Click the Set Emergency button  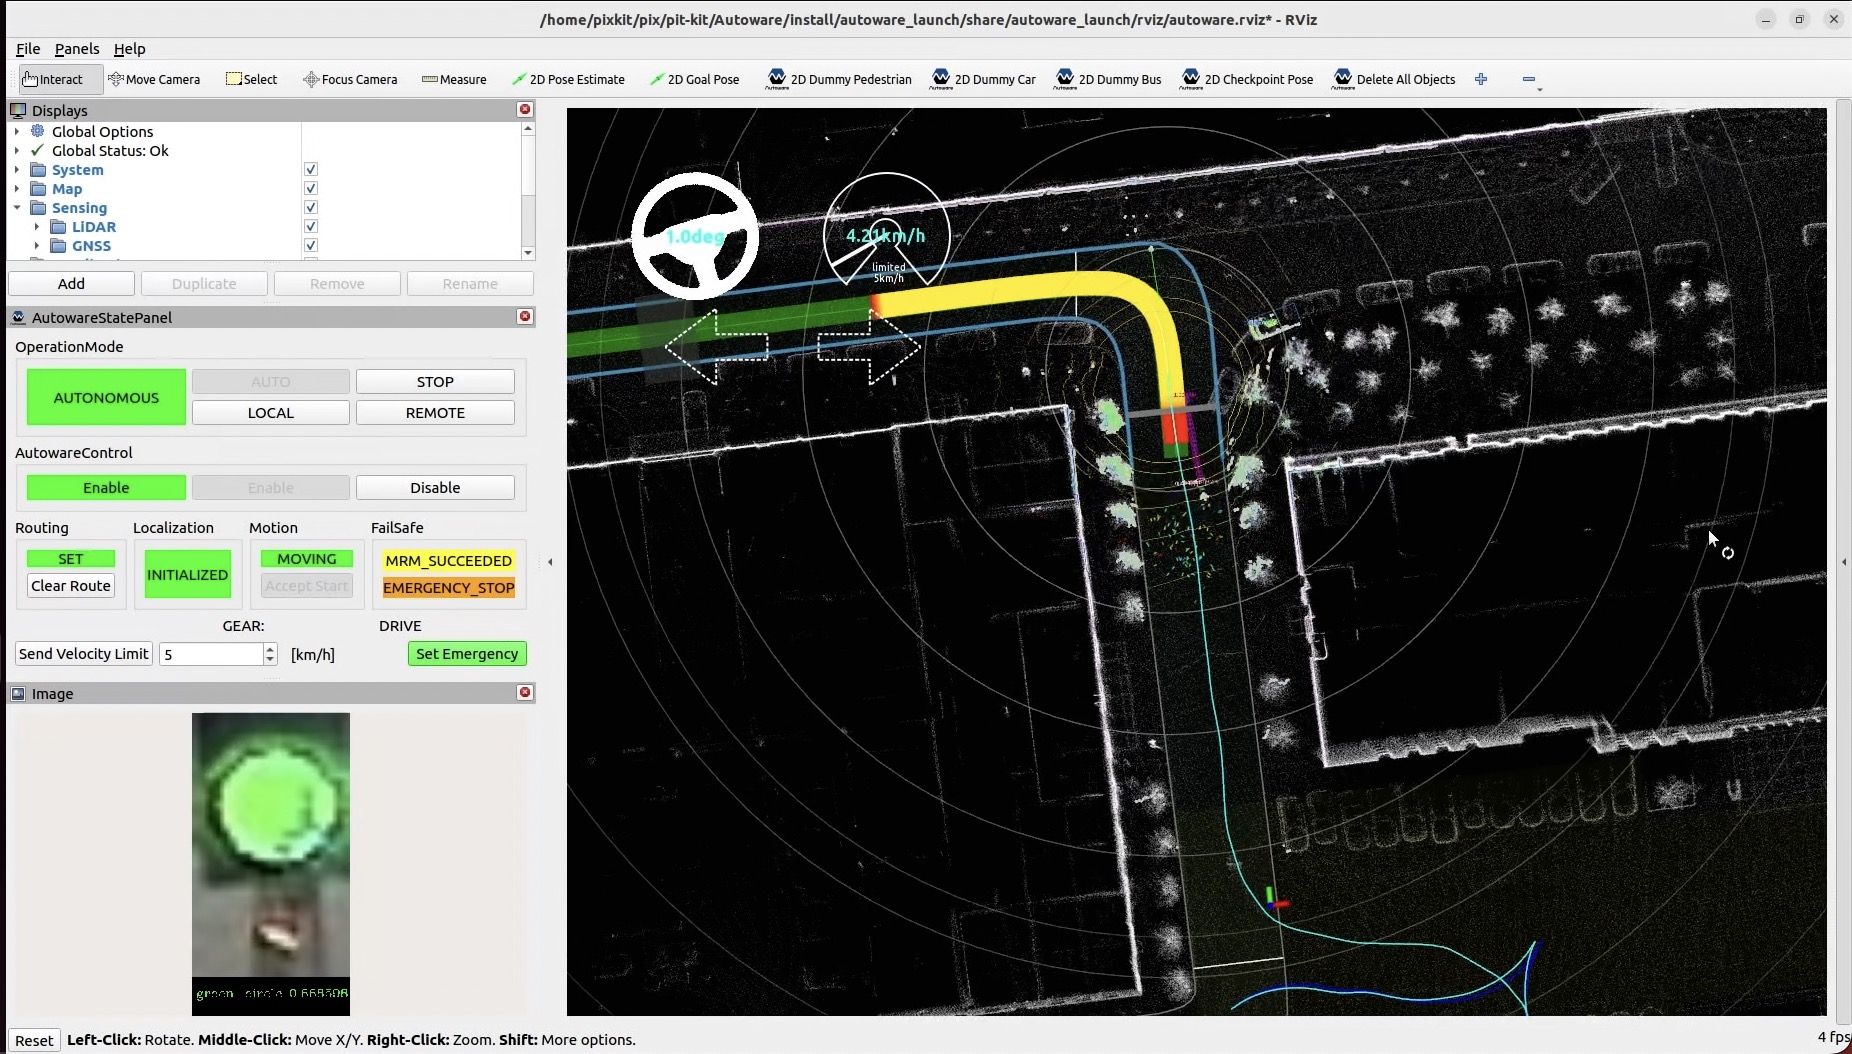467,653
